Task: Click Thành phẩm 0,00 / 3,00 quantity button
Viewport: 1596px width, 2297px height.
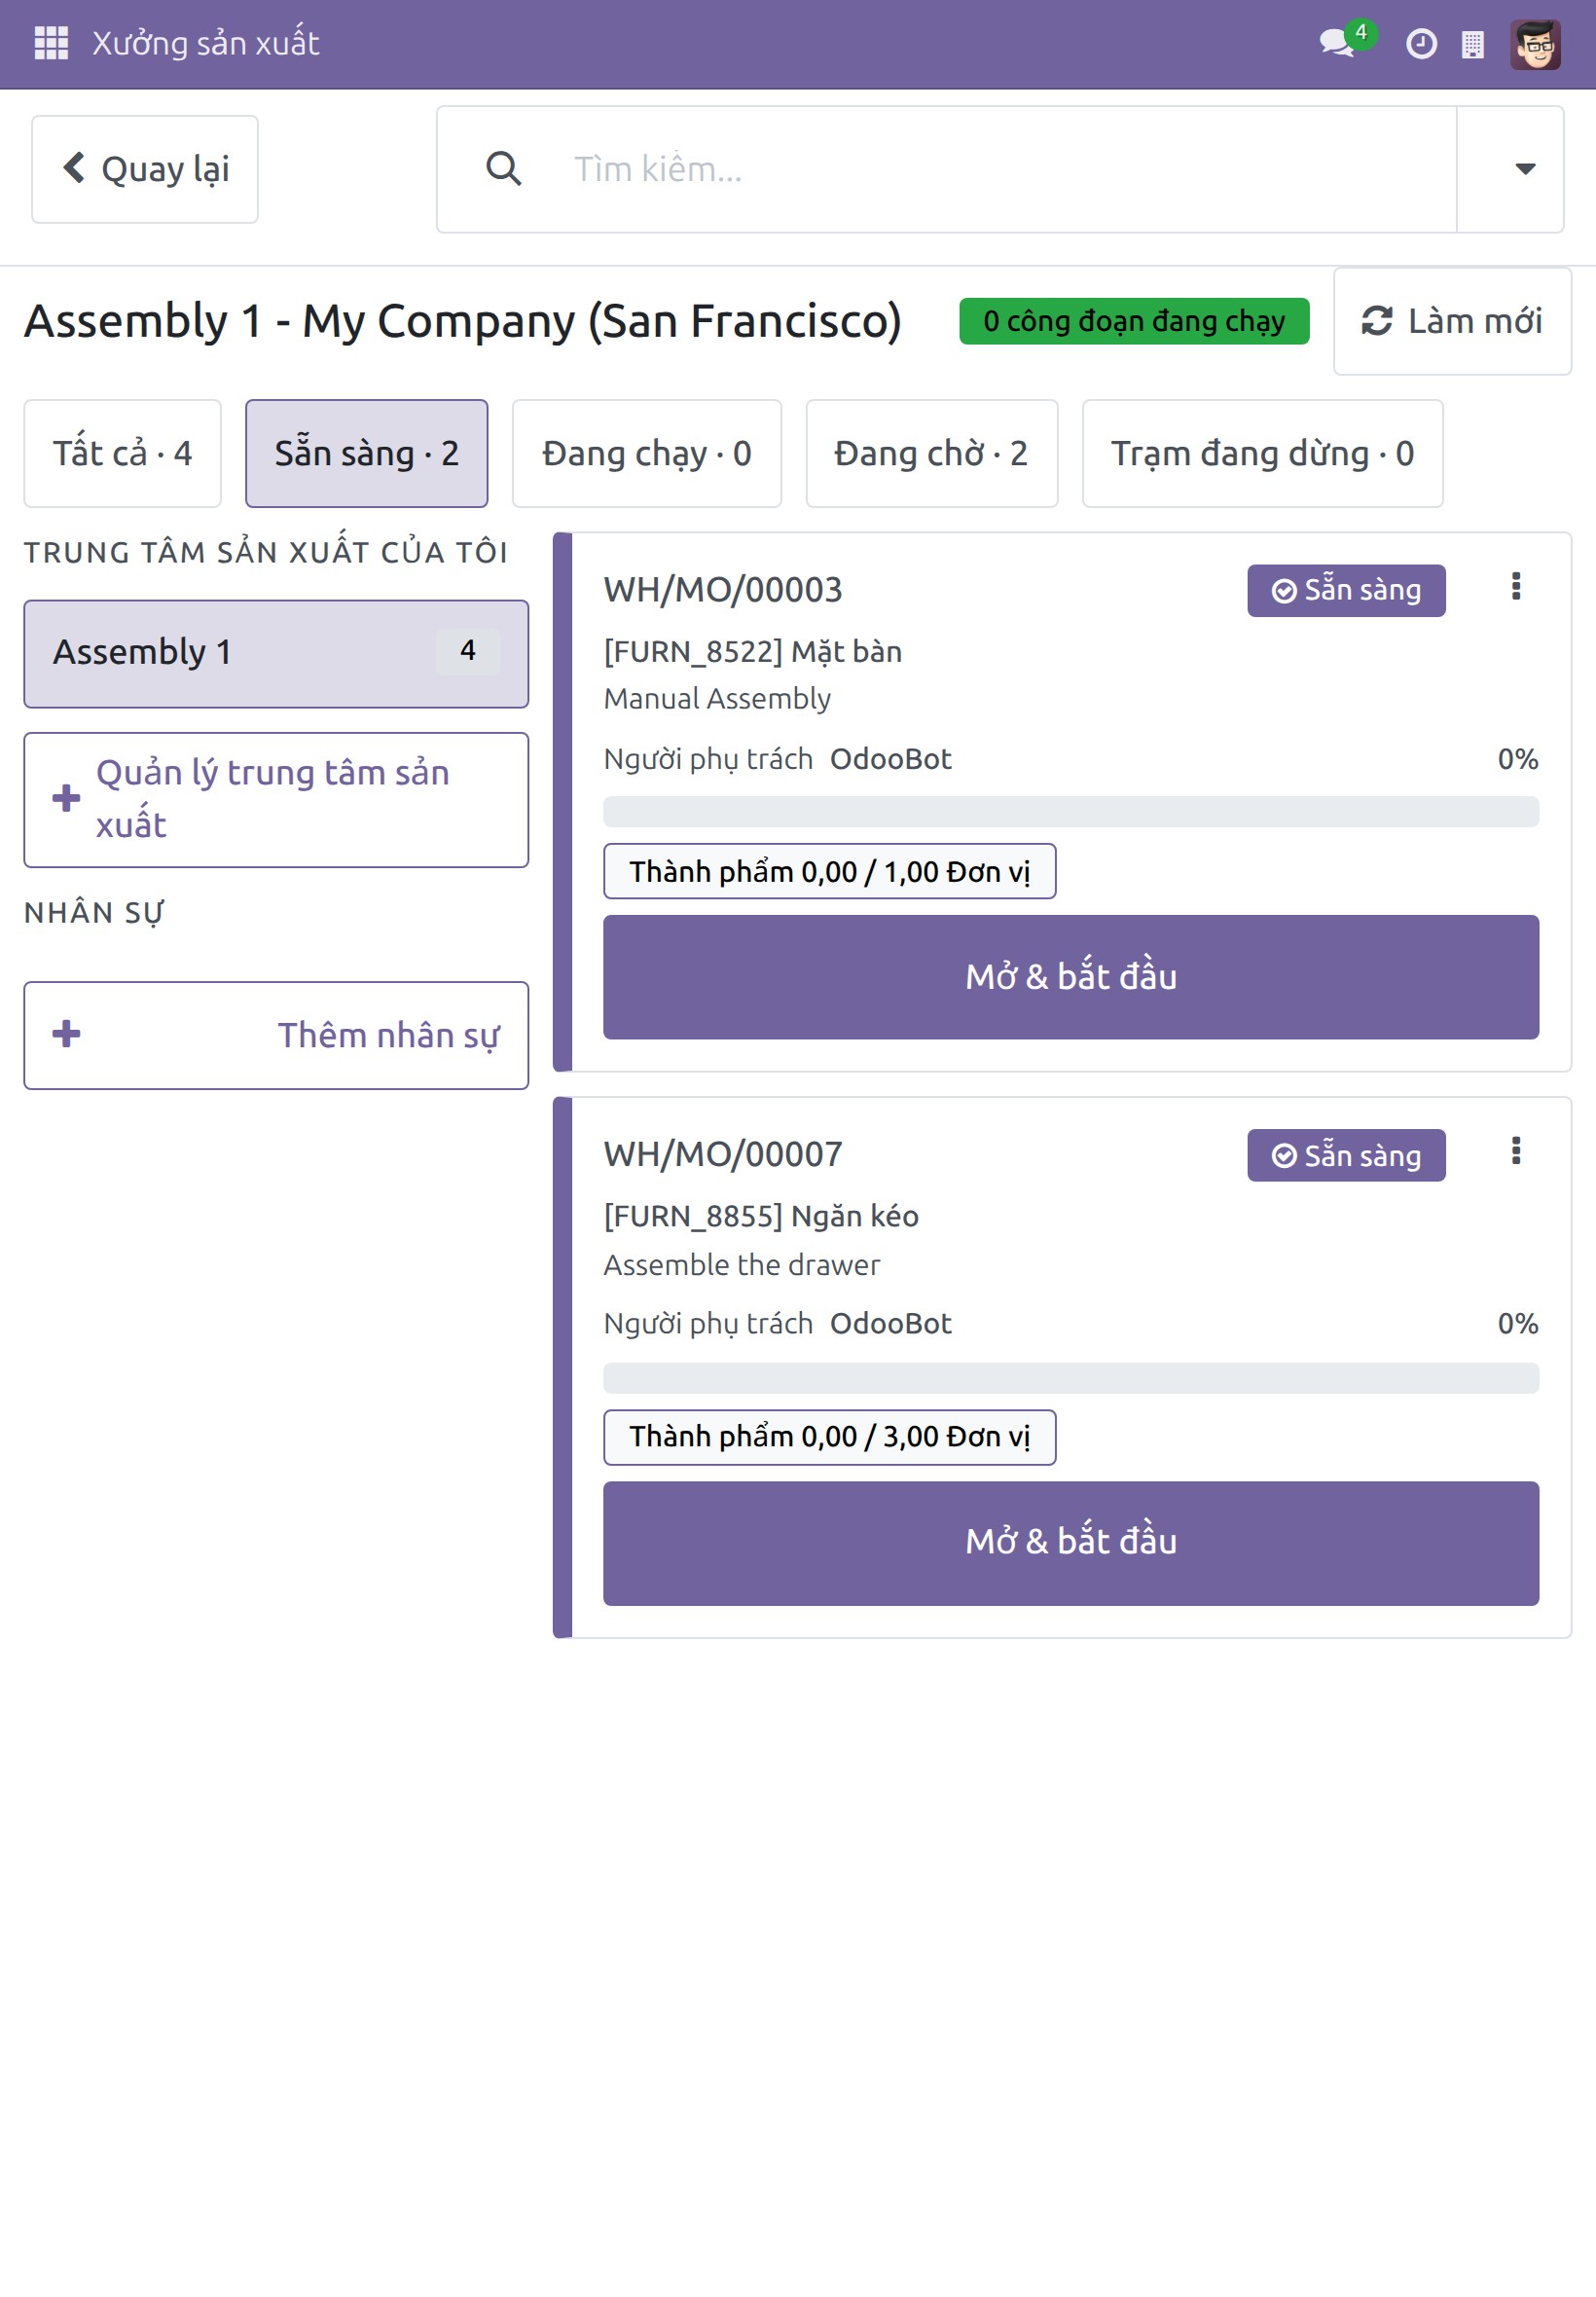Action: tap(830, 1438)
